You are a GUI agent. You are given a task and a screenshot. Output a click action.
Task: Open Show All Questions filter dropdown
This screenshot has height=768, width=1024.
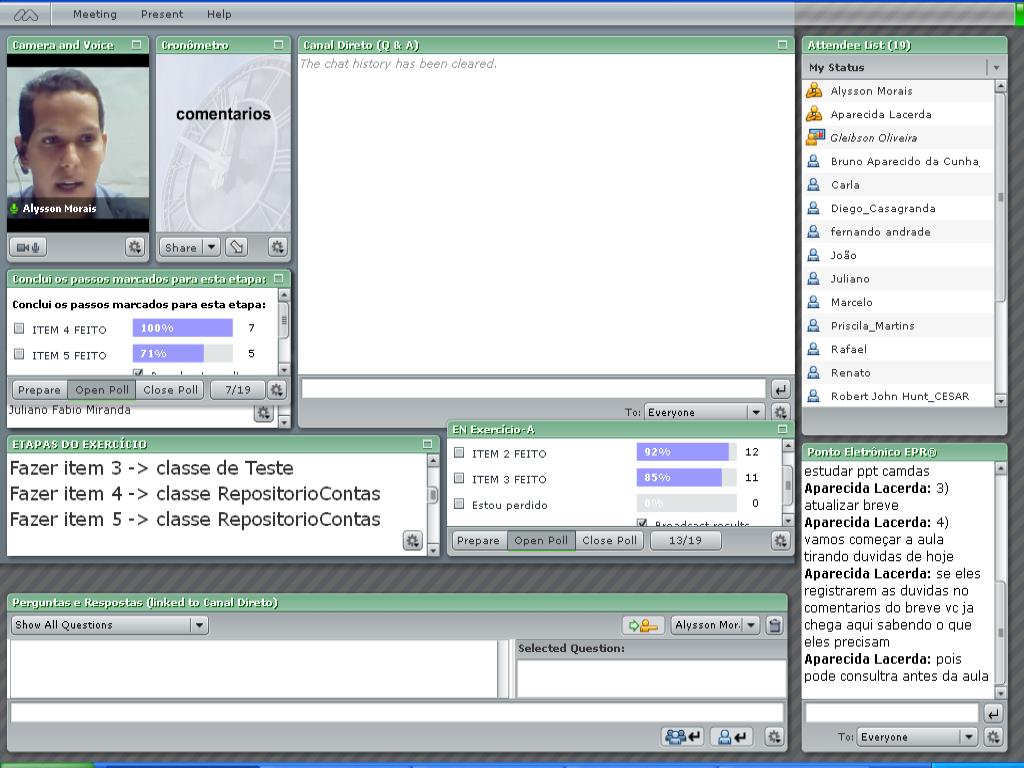[x=109, y=625]
